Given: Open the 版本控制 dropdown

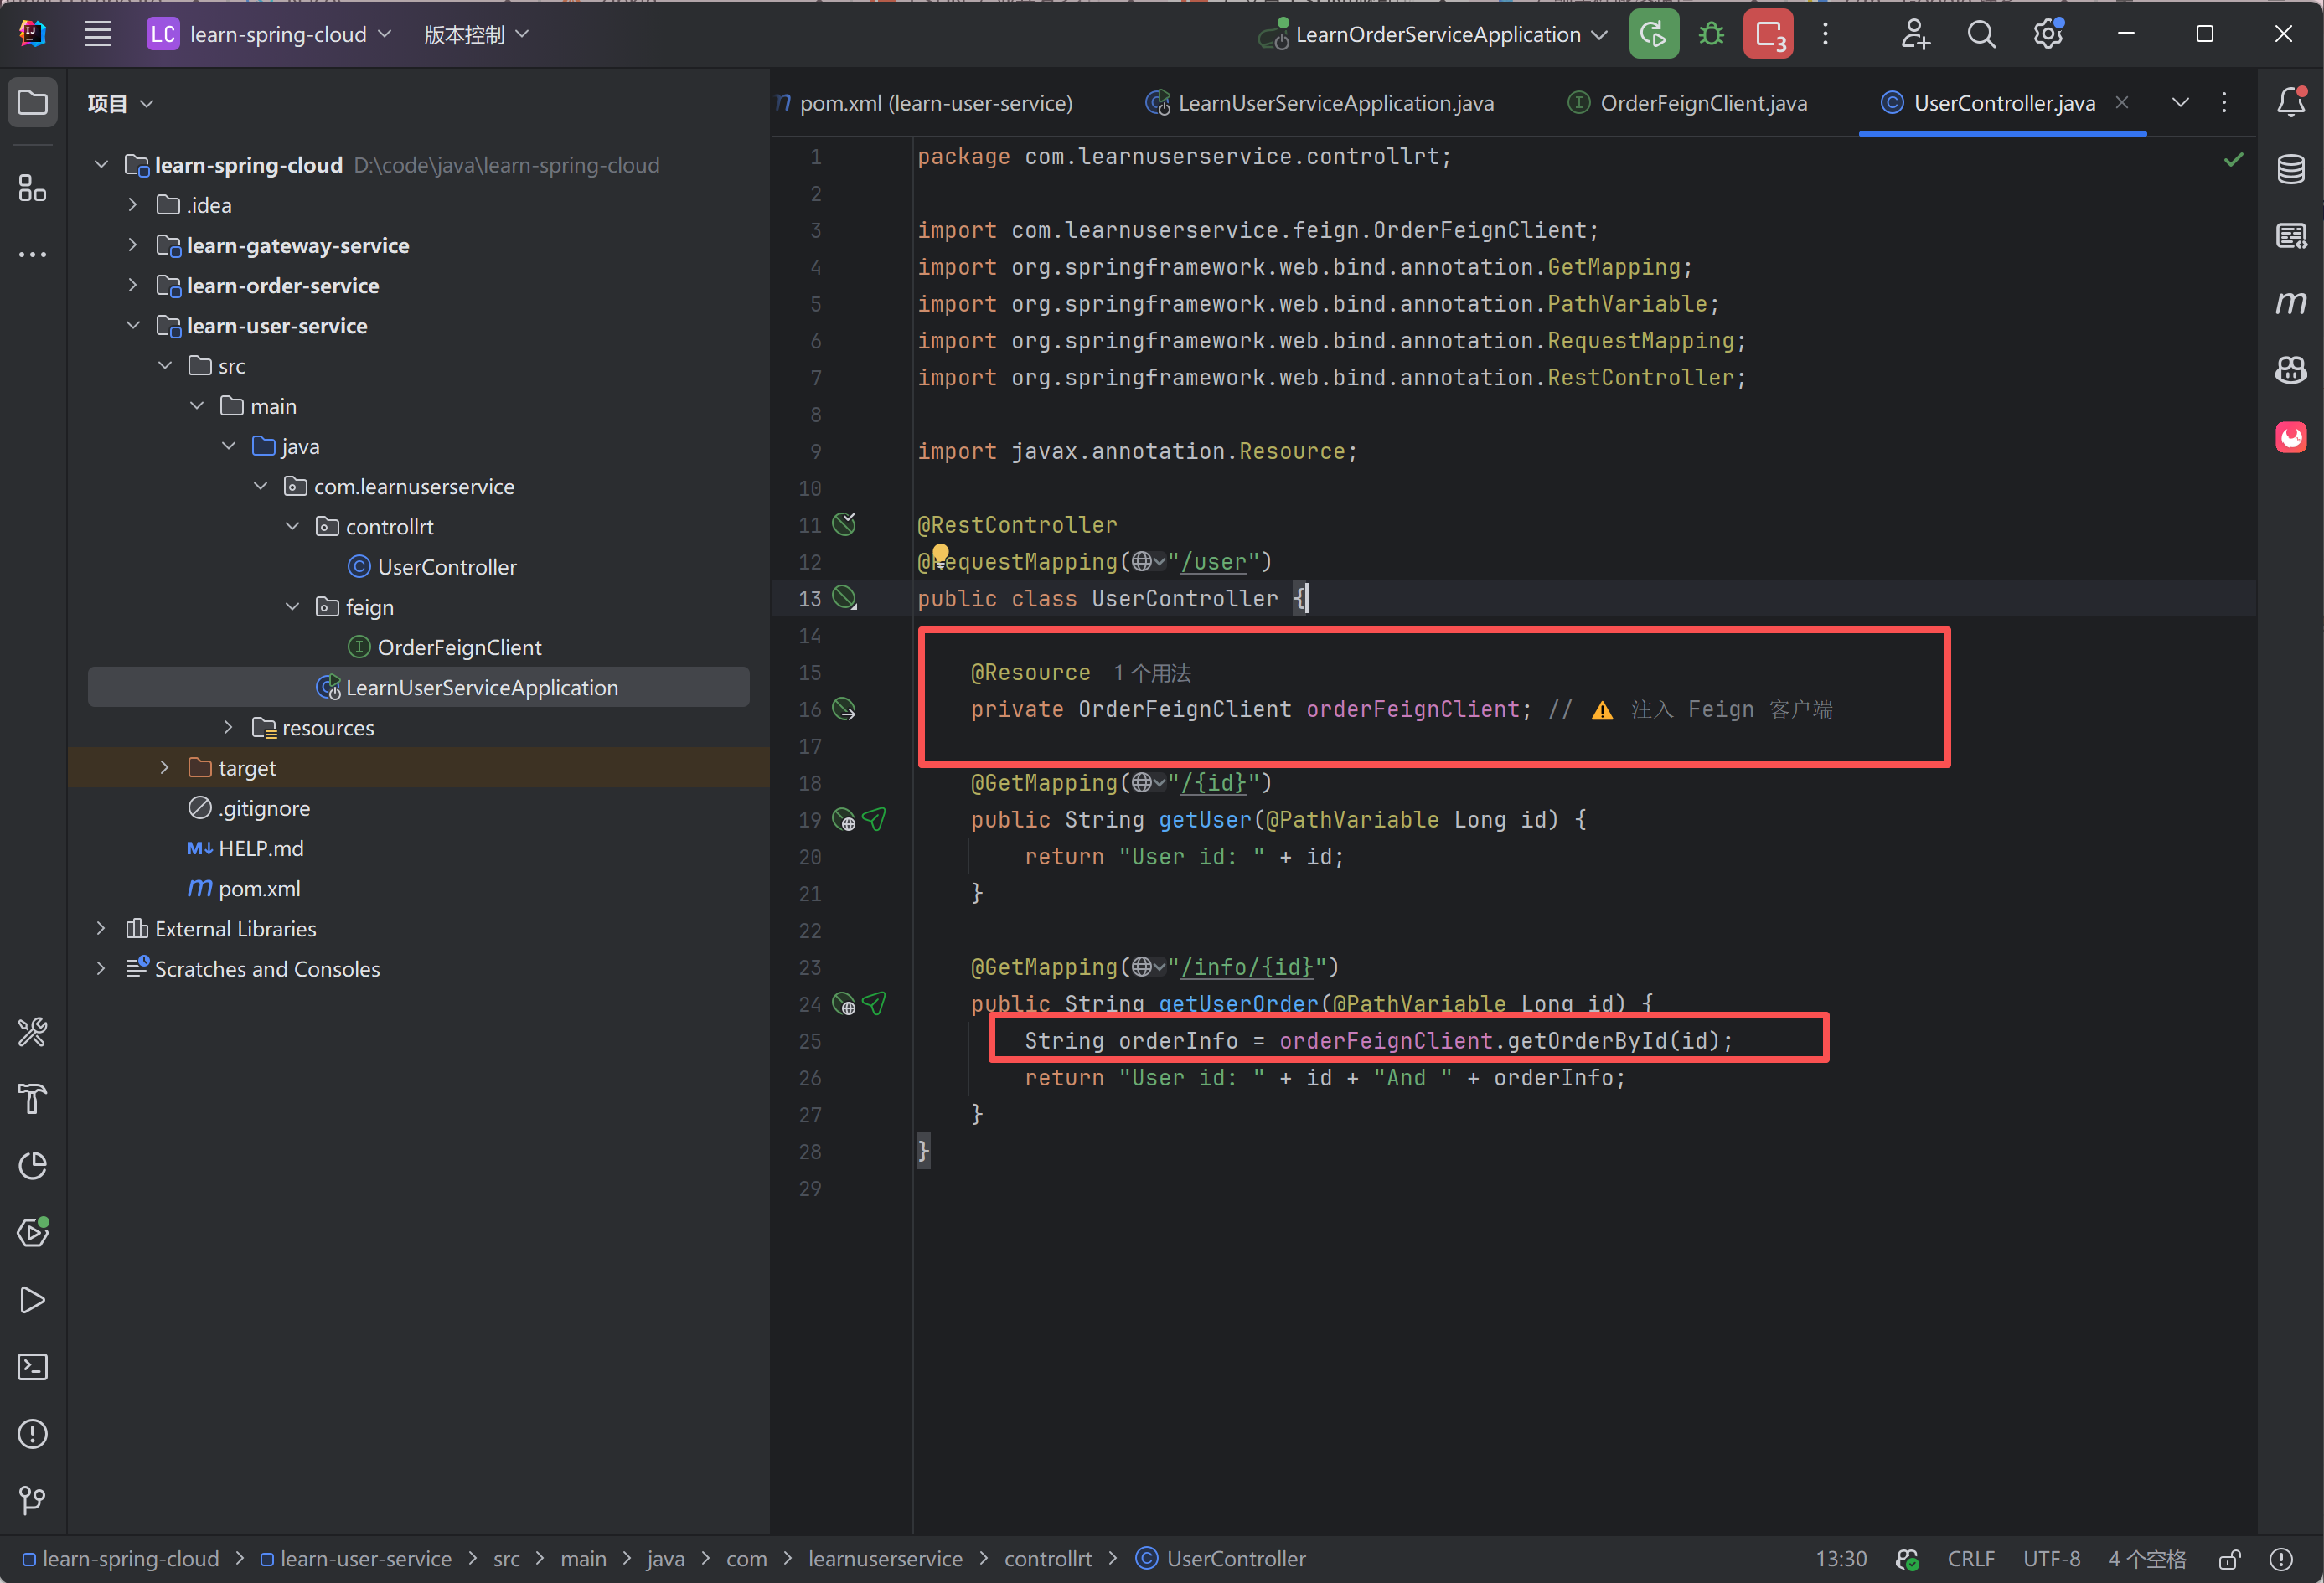Looking at the screenshot, I should coord(476,34).
